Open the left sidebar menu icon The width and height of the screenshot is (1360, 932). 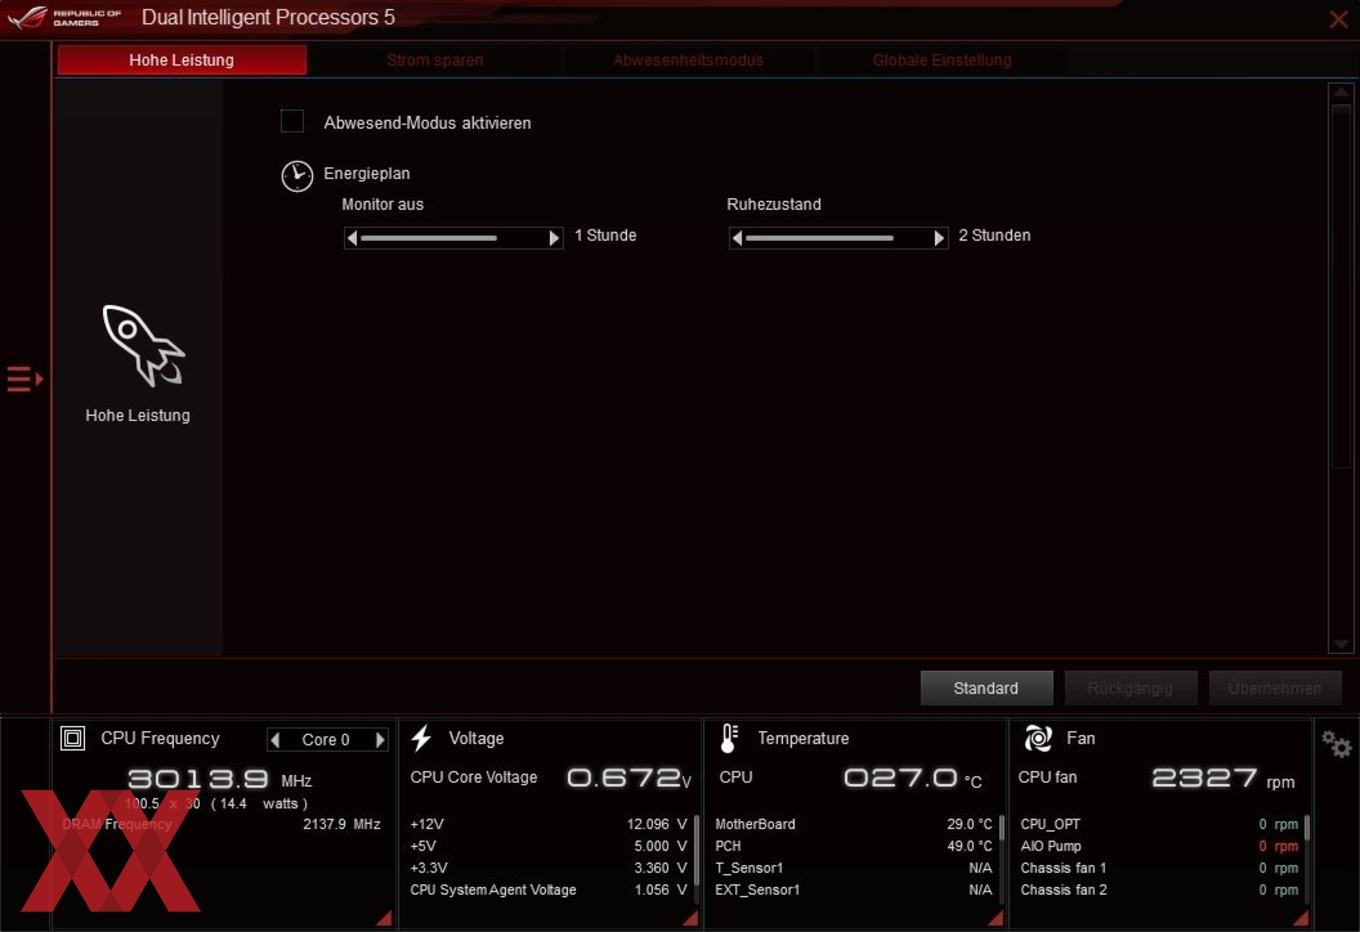coord(25,379)
